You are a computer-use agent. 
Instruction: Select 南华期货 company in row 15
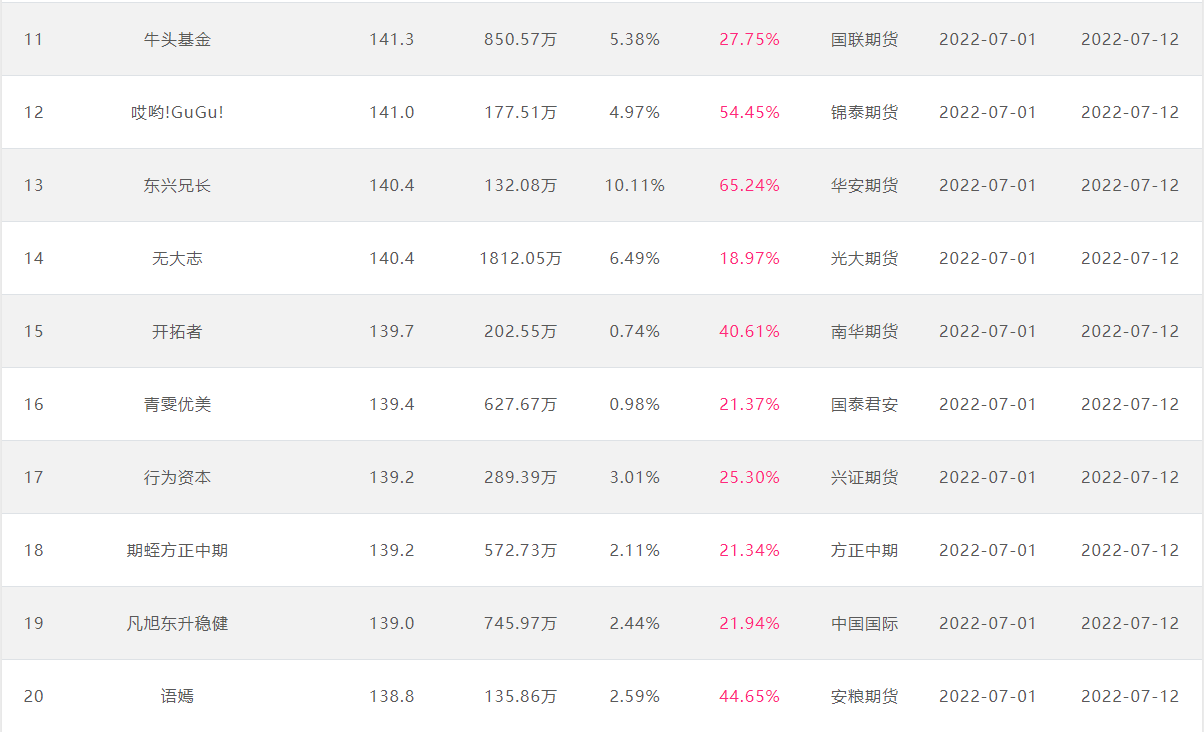click(x=864, y=332)
